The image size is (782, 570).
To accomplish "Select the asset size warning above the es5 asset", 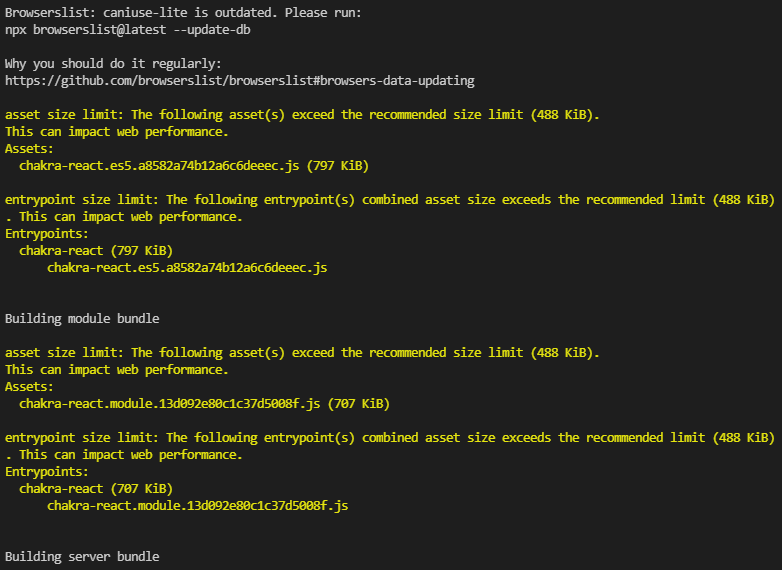I will (302, 114).
